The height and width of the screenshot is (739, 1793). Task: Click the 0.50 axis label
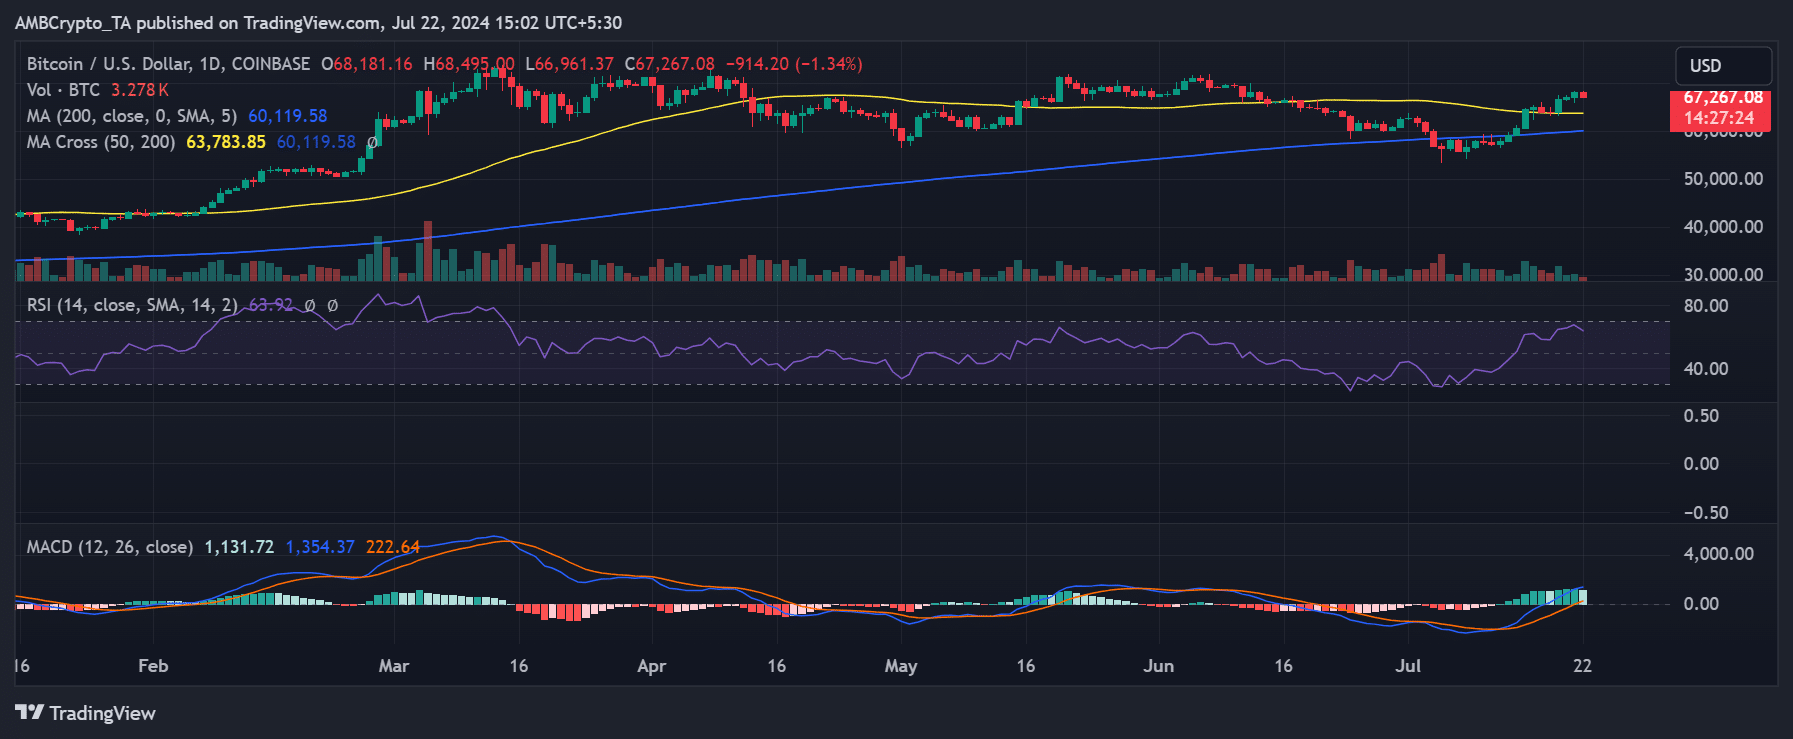click(1701, 416)
